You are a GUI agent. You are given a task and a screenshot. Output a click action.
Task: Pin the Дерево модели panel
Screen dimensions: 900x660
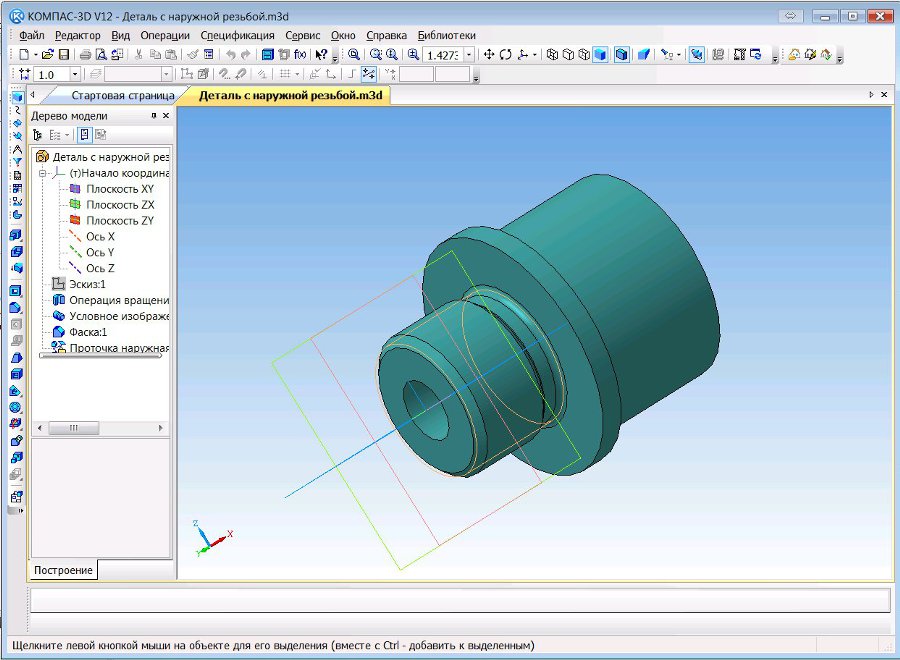coord(154,116)
